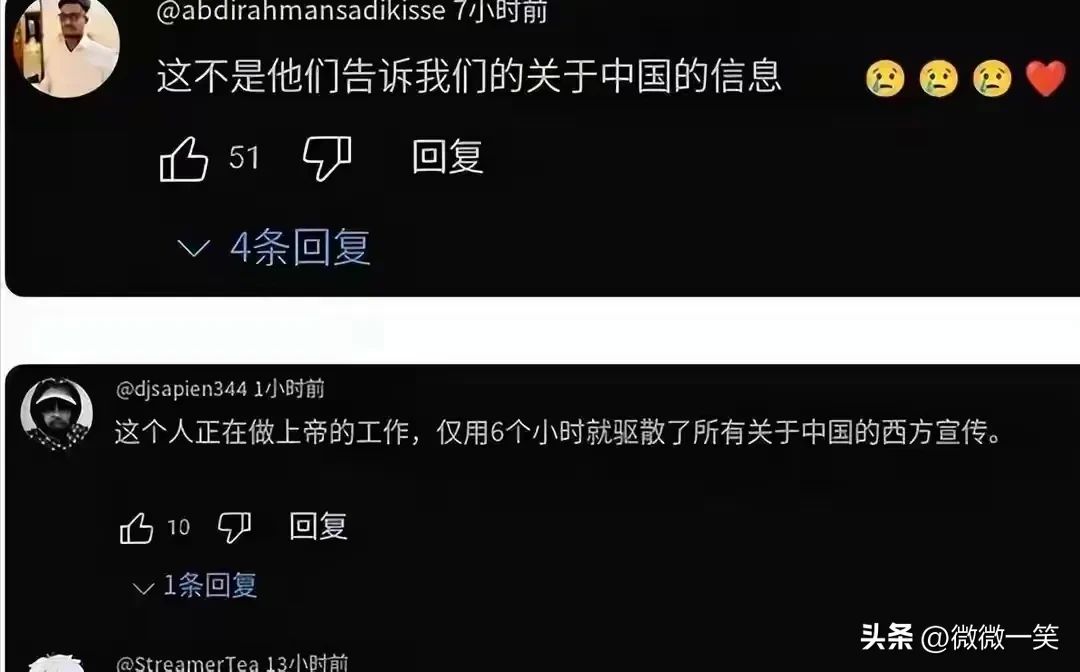Dislike the comment by @djsapien344
1080x672 pixels.
[x=234, y=528]
